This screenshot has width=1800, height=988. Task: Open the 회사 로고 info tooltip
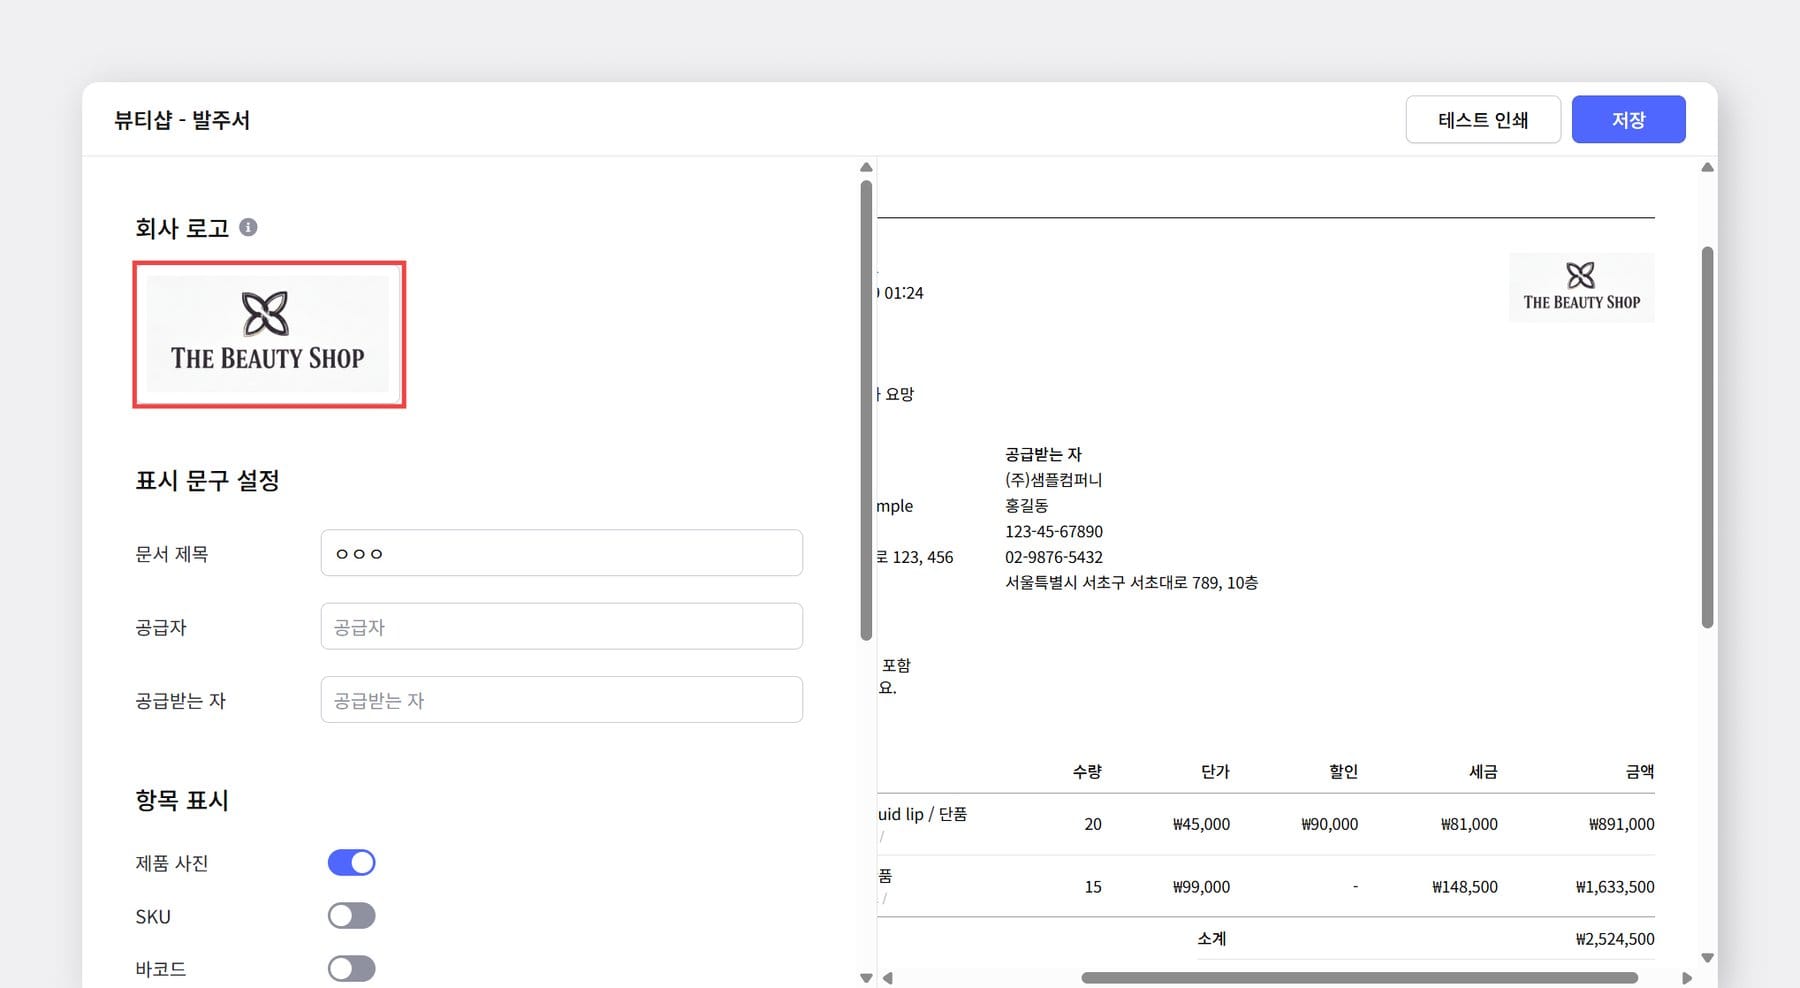coord(248,227)
